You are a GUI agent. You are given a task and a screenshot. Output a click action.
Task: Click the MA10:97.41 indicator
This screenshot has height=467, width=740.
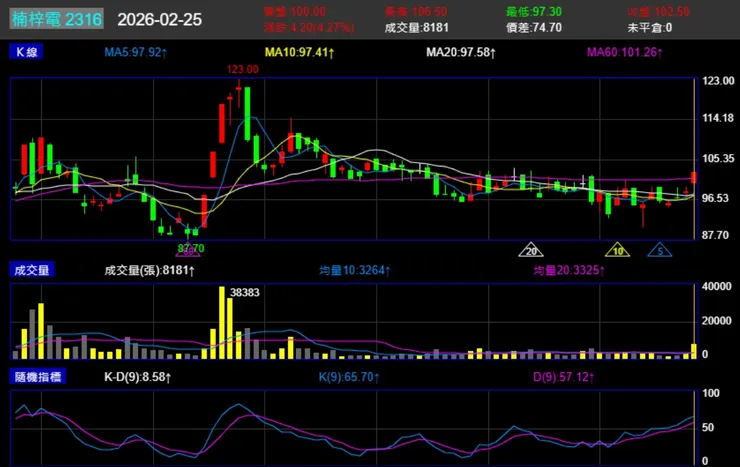[300, 52]
